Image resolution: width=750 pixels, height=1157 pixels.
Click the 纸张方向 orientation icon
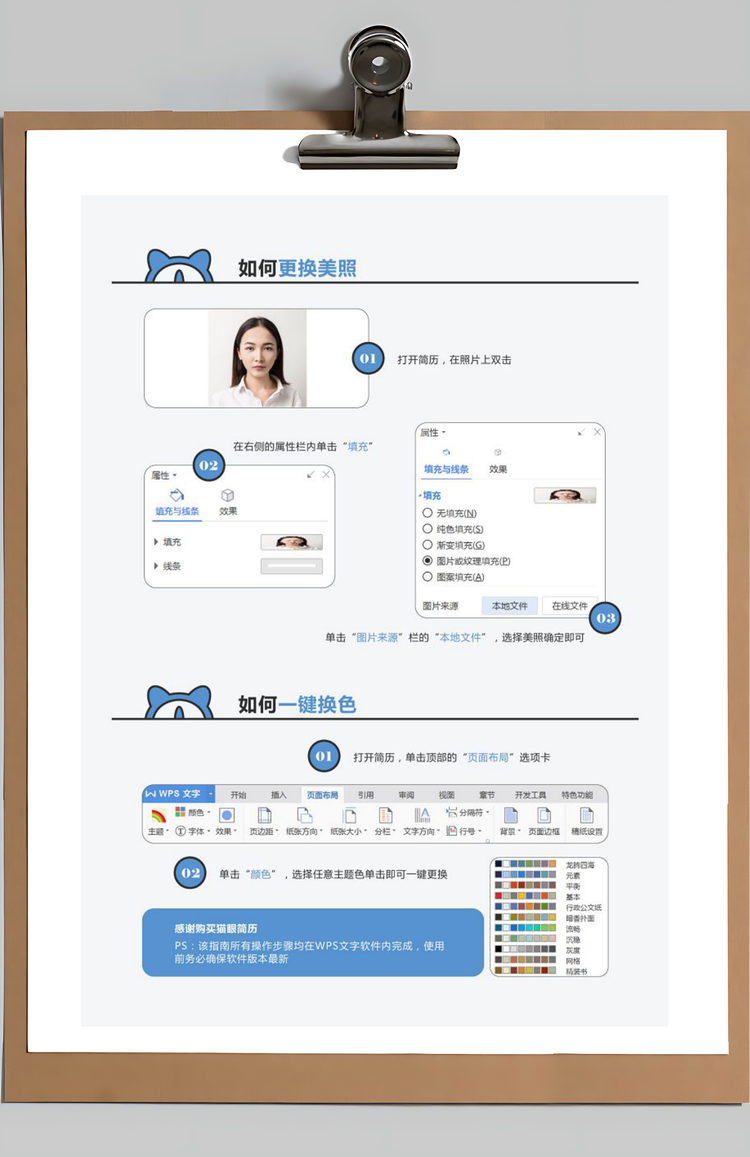[304, 815]
